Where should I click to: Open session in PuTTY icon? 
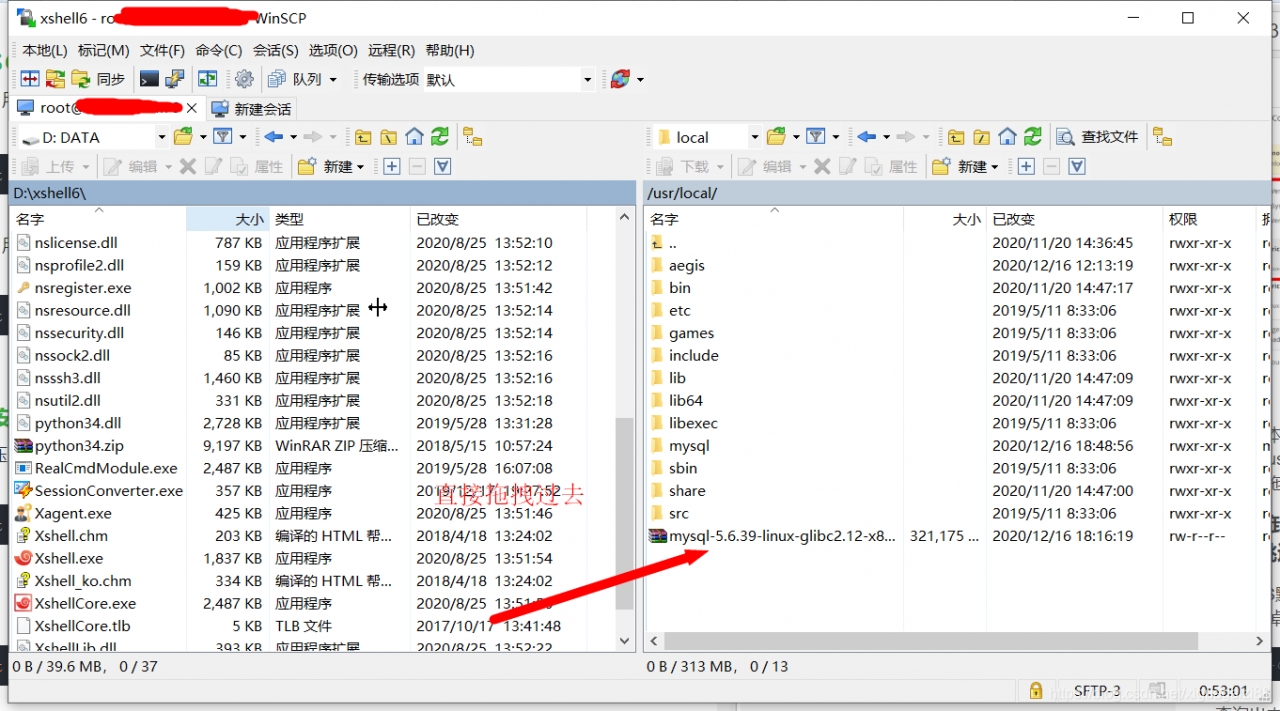[x=175, y=79]
